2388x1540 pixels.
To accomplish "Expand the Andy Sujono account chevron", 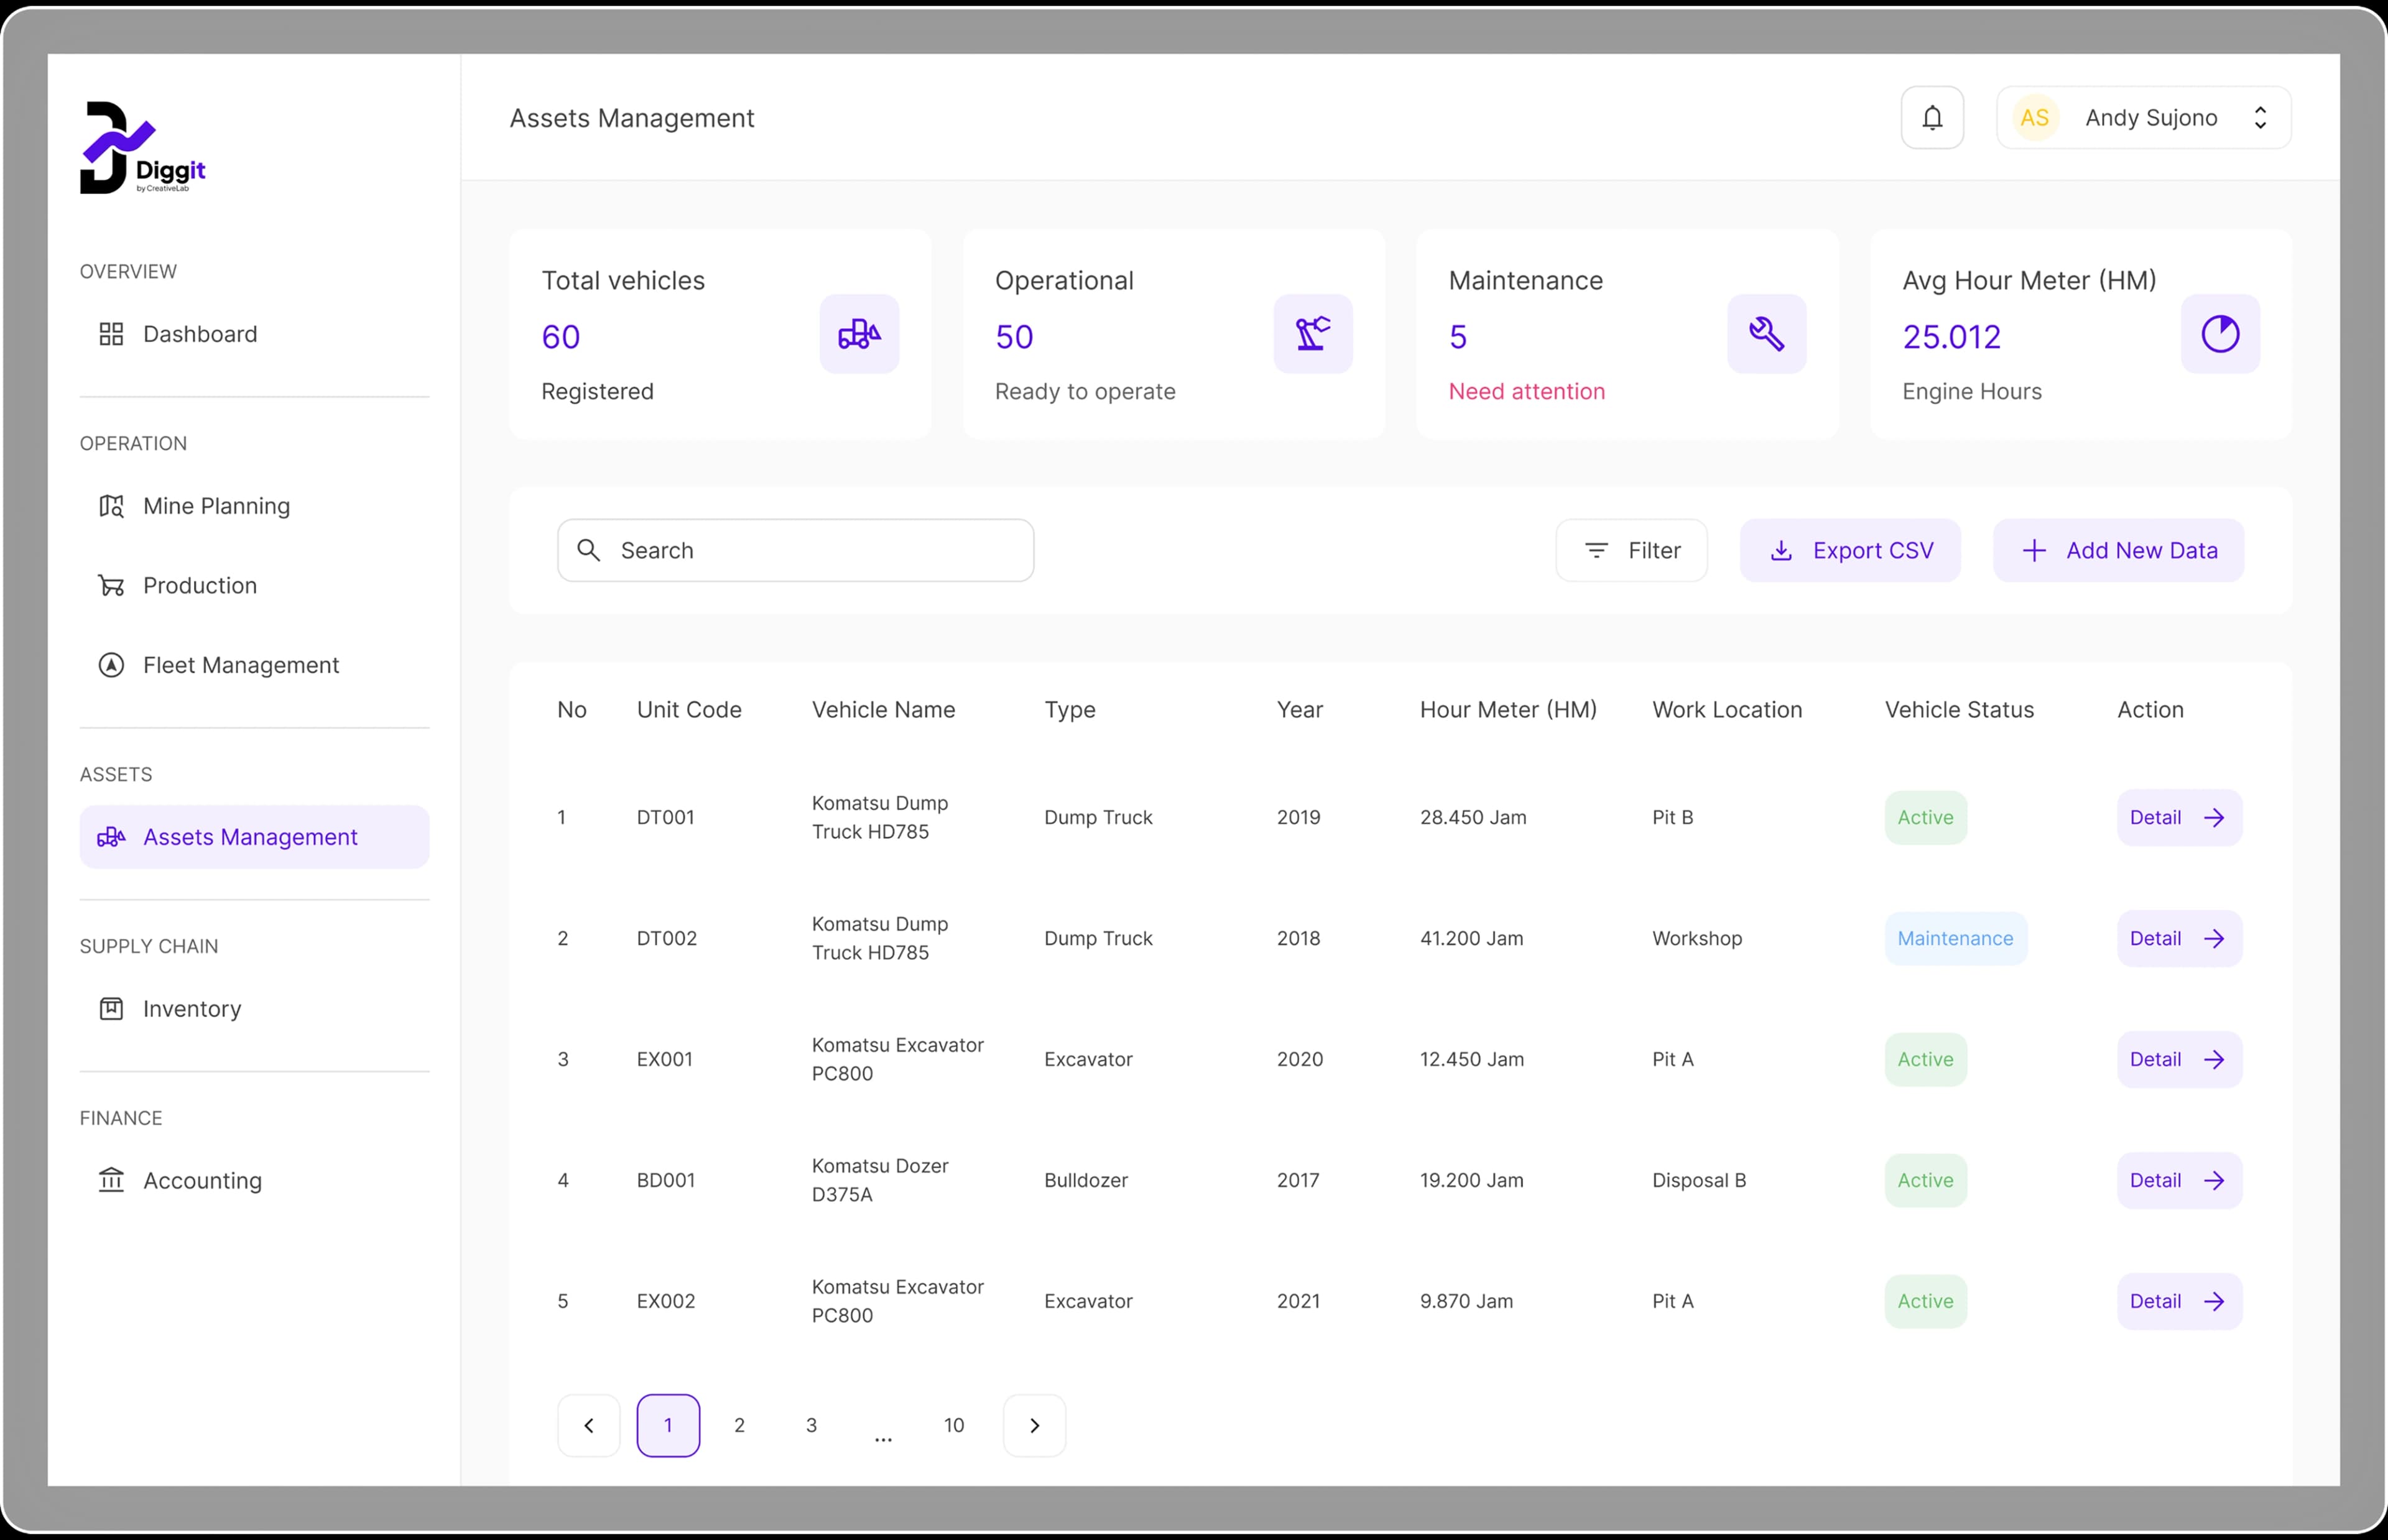I will click(2260, 118).
